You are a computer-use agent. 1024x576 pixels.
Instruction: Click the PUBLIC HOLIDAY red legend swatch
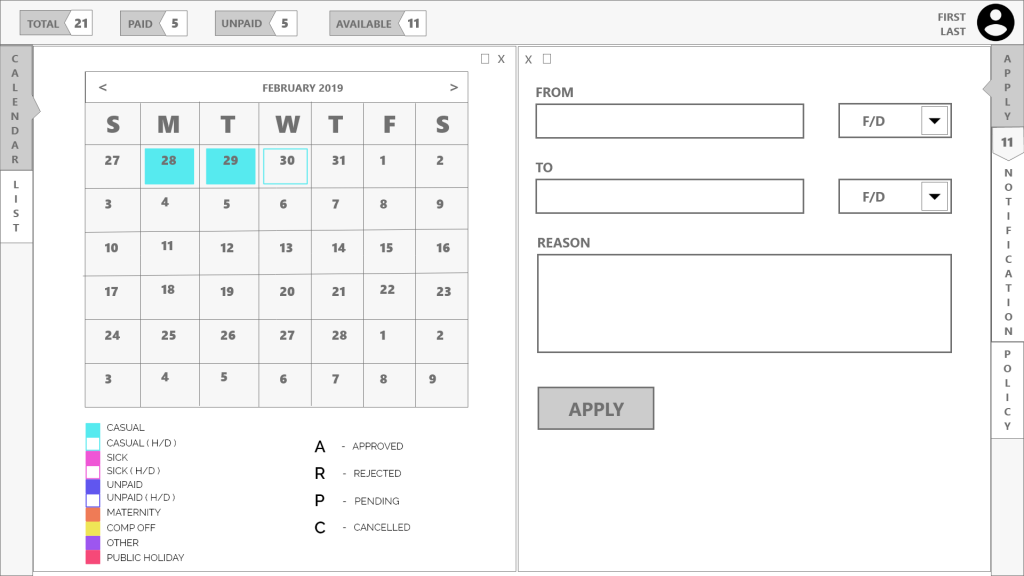[93, 557]
